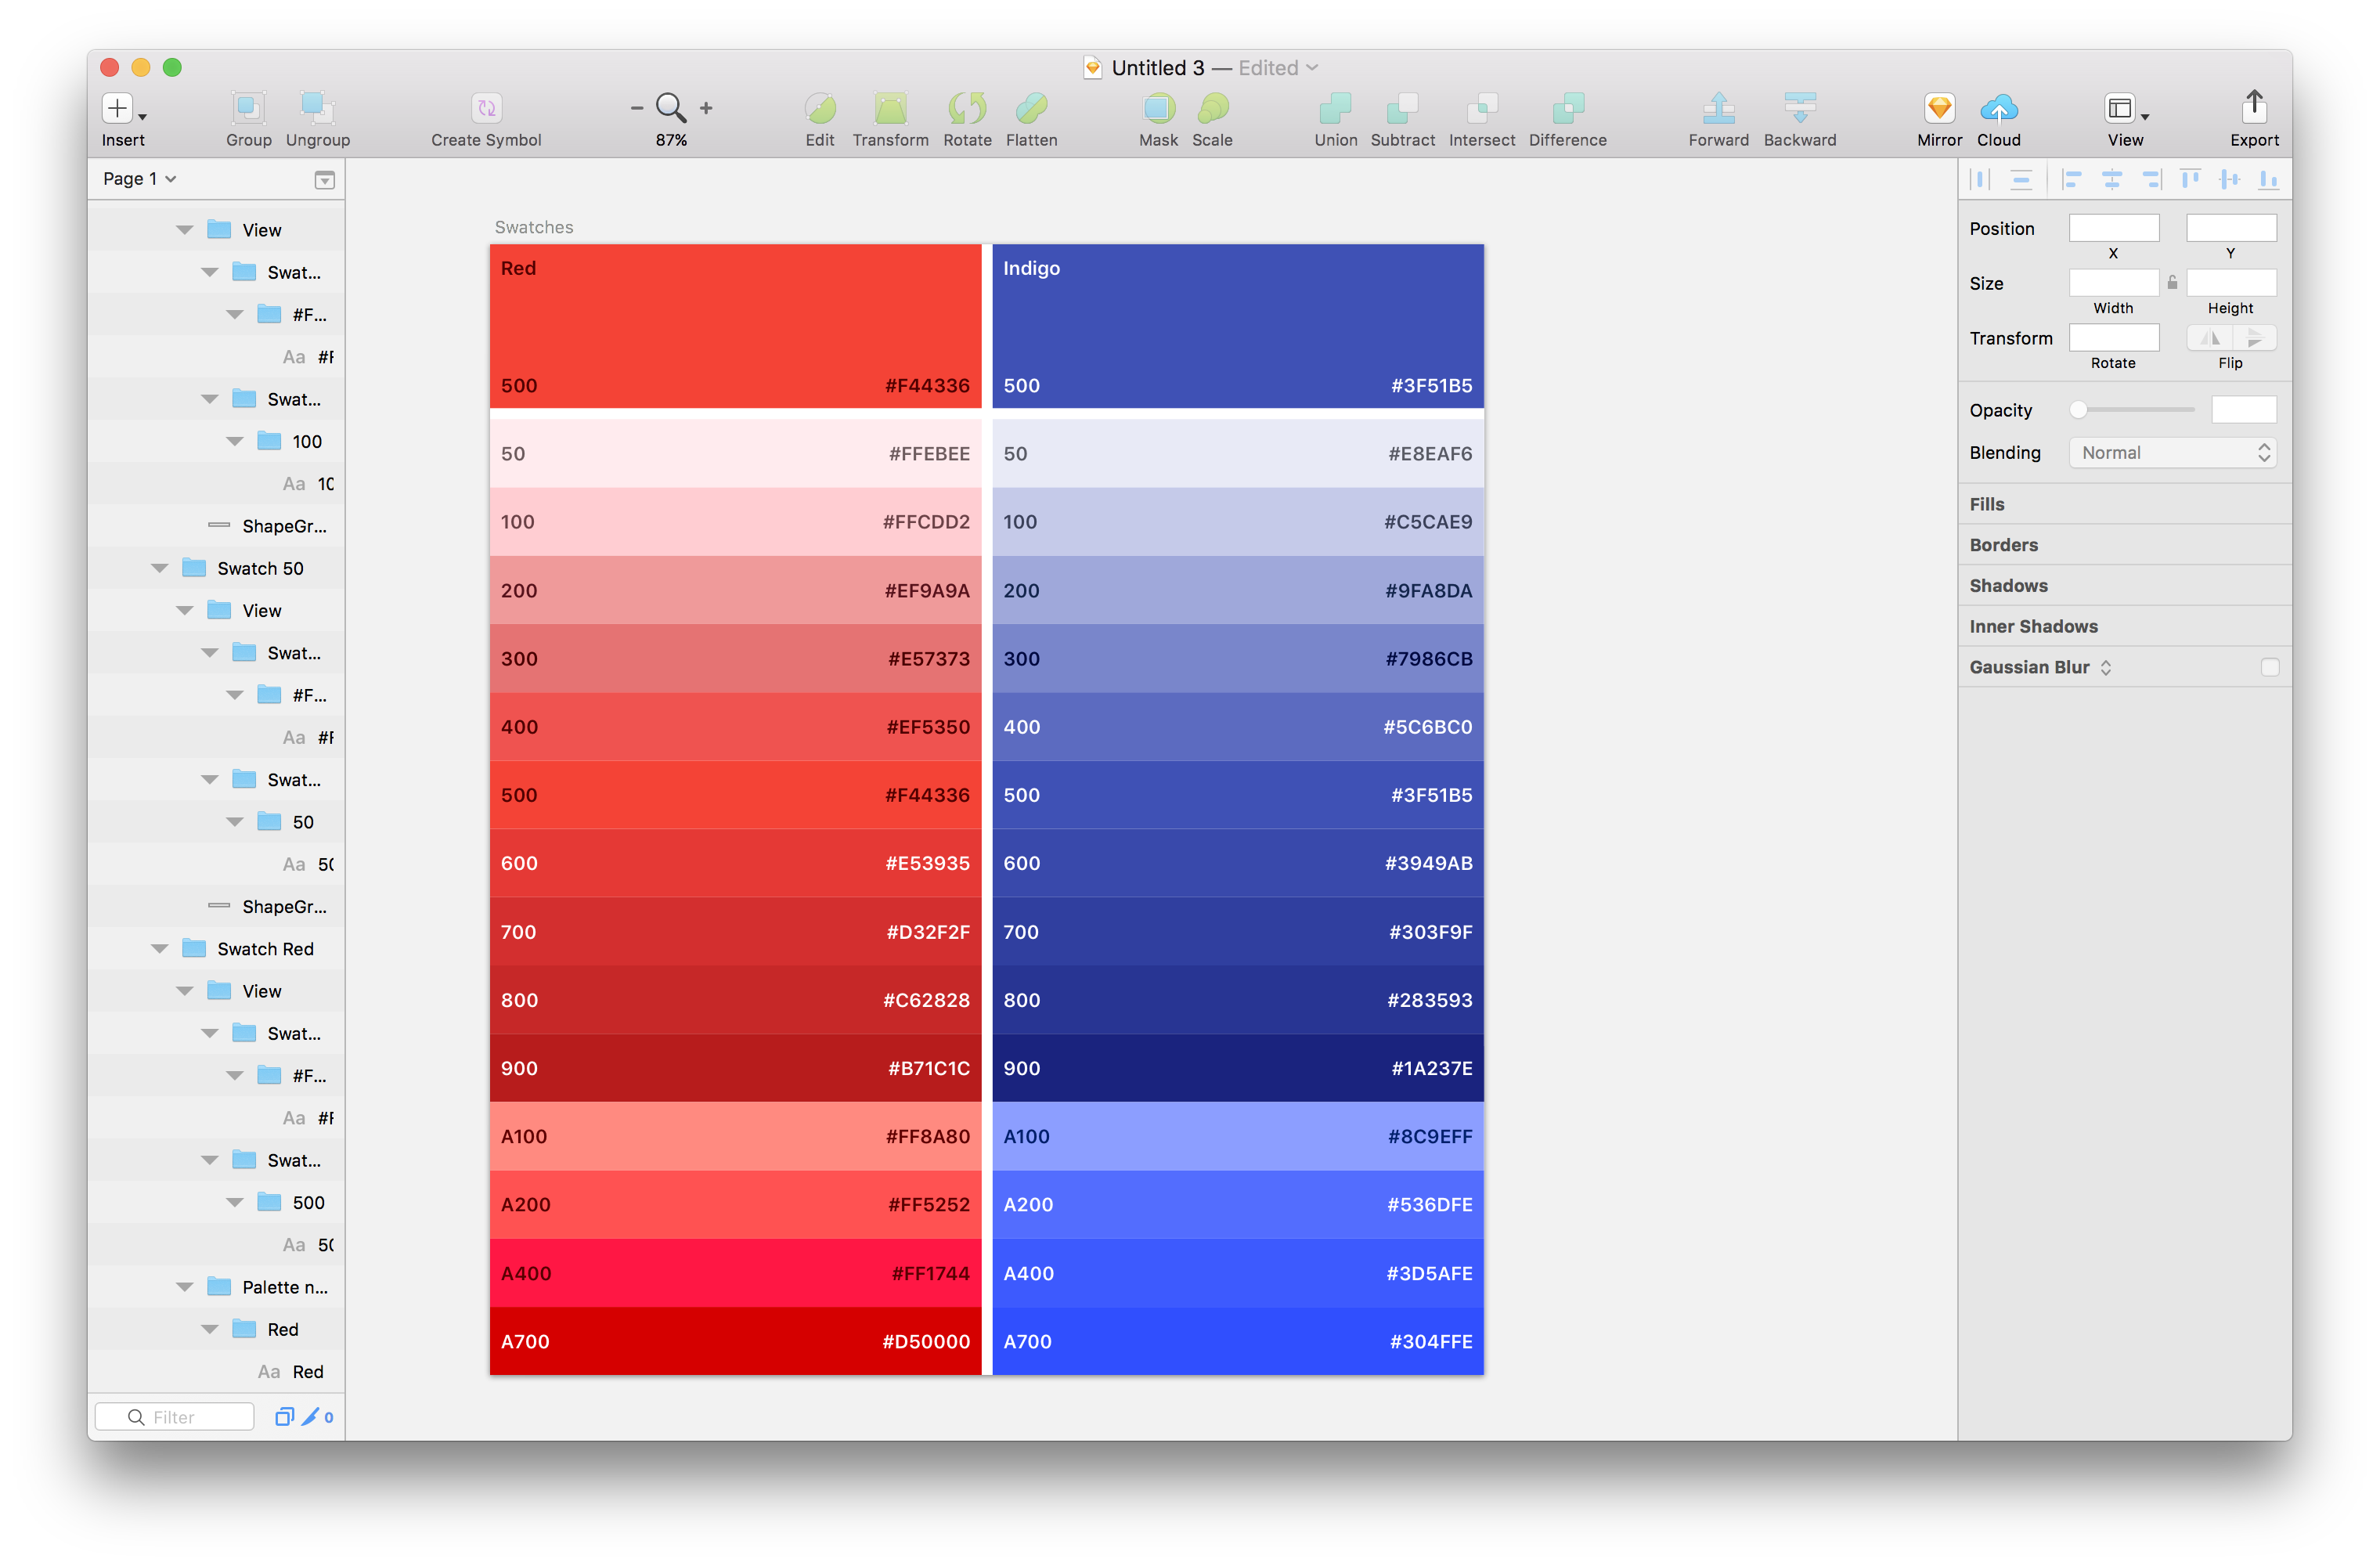This screenshot has width=2380, height=1566.
Task: Toggle the pages list button in sidebar
Action: 324,180
